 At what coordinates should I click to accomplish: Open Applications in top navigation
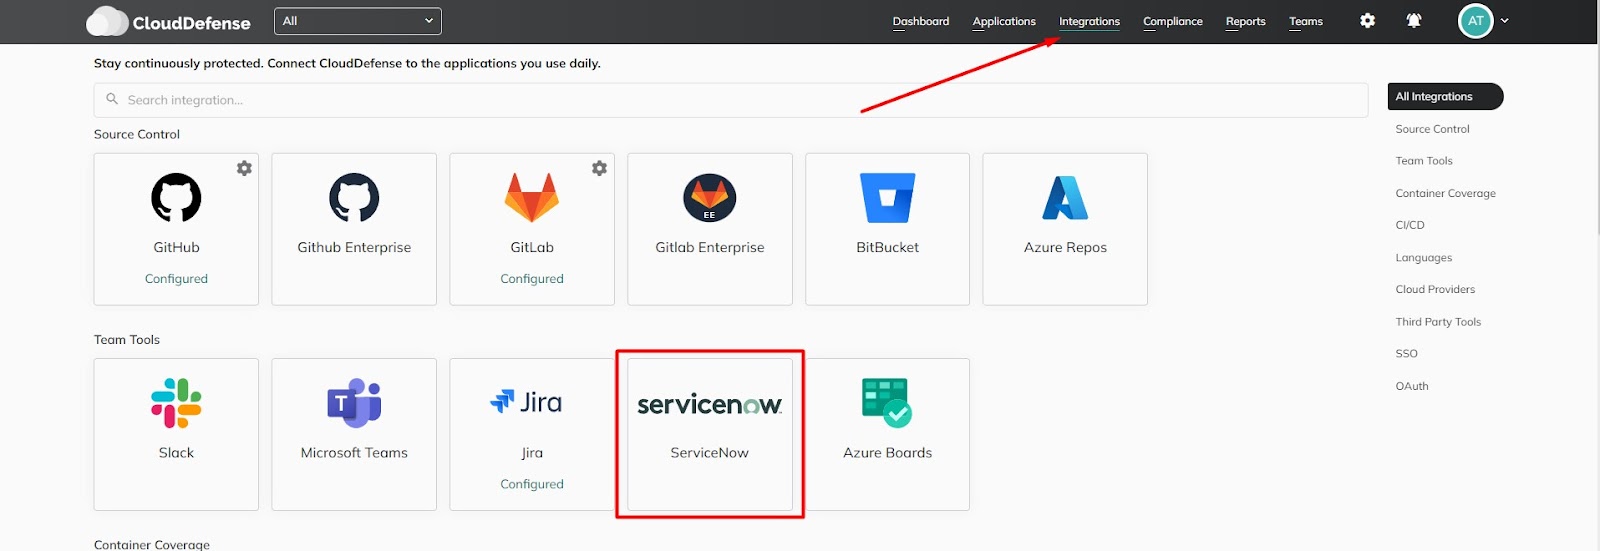click(x=1004, y=21)
